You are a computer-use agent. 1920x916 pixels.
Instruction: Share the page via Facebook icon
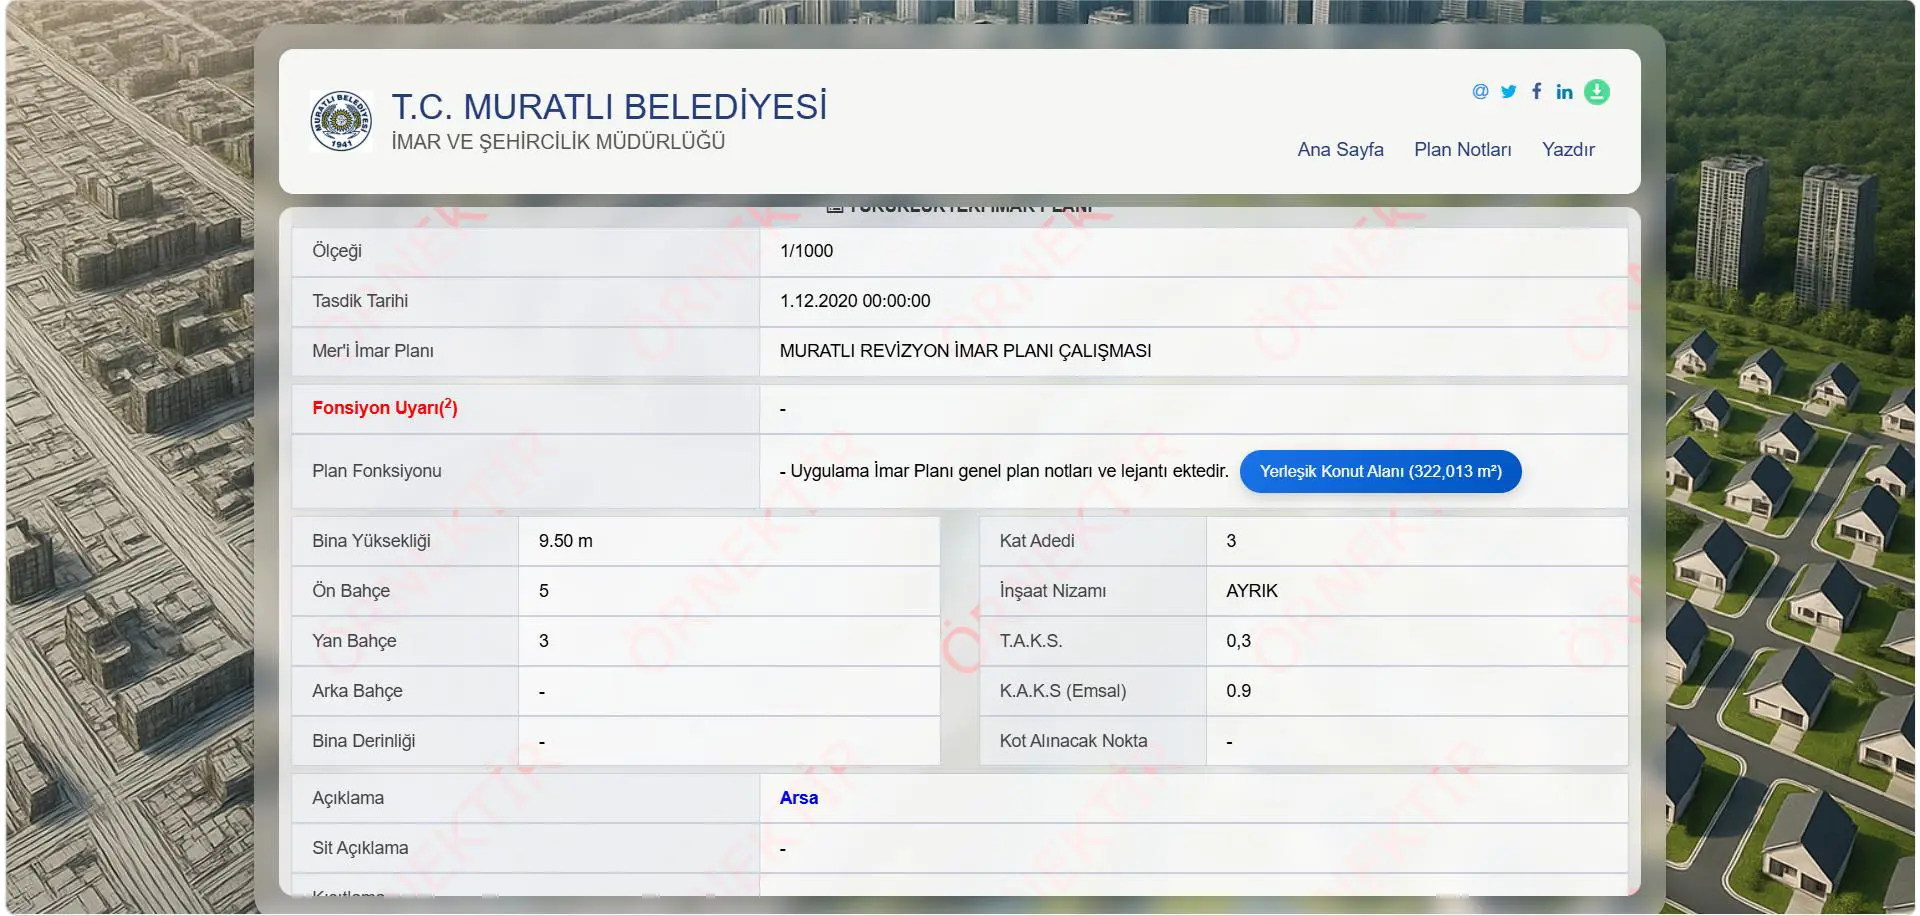pyautogui.click(x=1537, y=91)
